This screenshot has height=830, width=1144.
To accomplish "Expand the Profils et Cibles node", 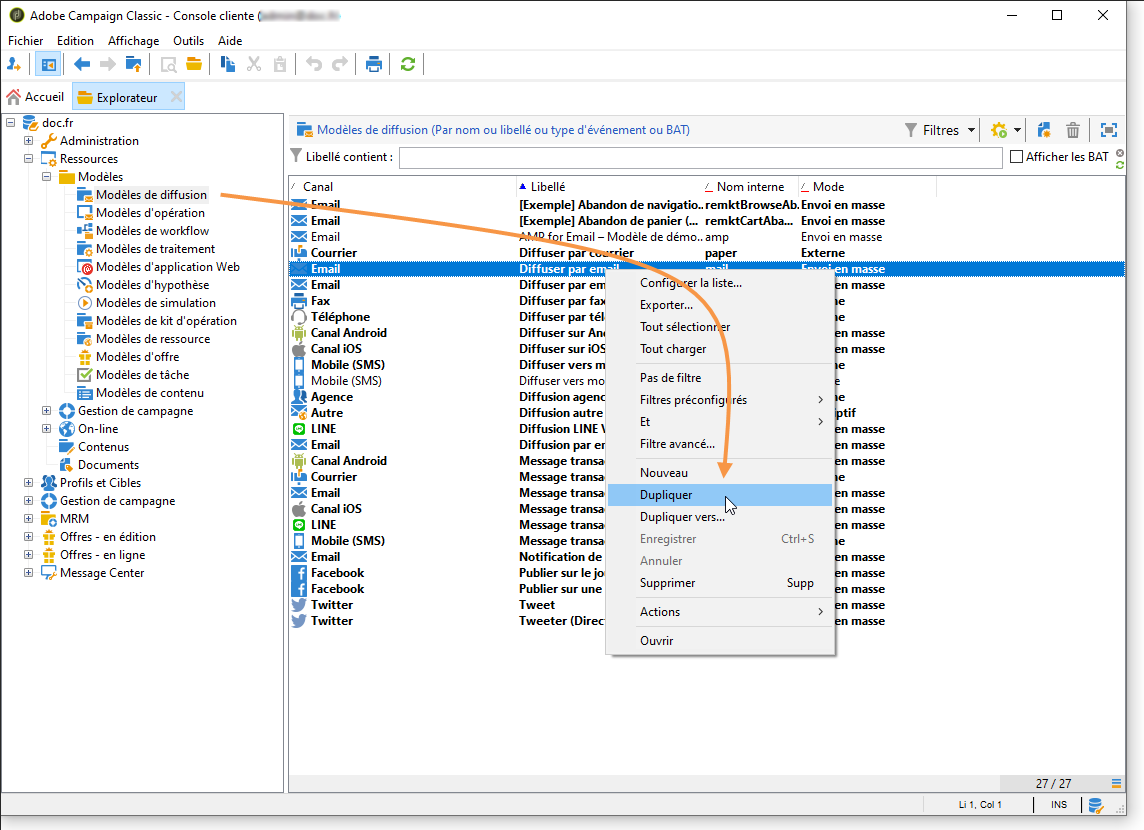I will click(28, 483).
